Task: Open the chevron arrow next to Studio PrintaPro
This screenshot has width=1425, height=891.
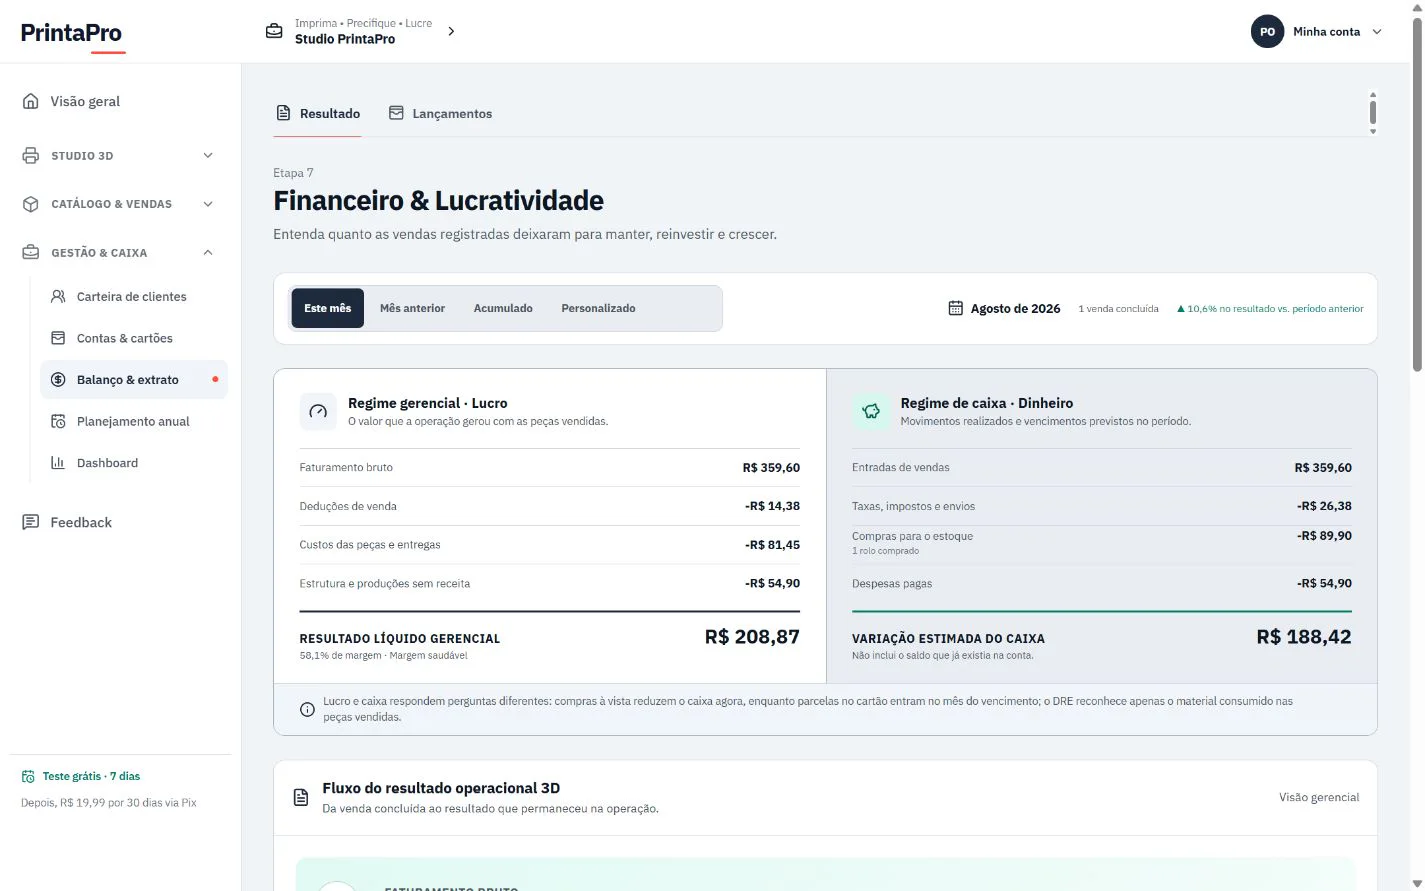Action: (x=451, y=31)
